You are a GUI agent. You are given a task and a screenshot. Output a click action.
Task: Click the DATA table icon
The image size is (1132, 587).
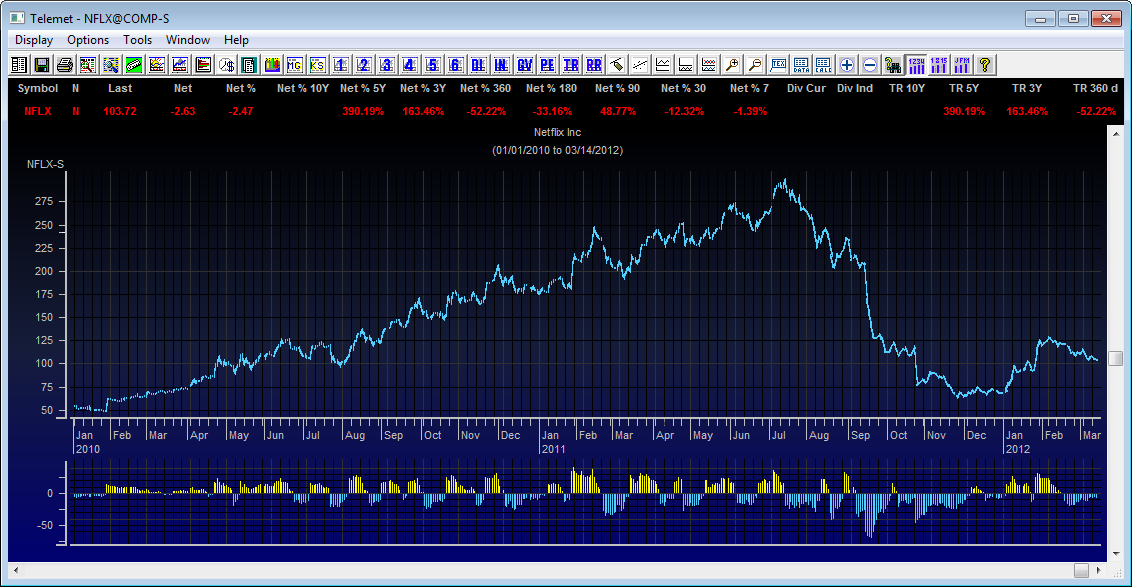(x=801, y=65)
